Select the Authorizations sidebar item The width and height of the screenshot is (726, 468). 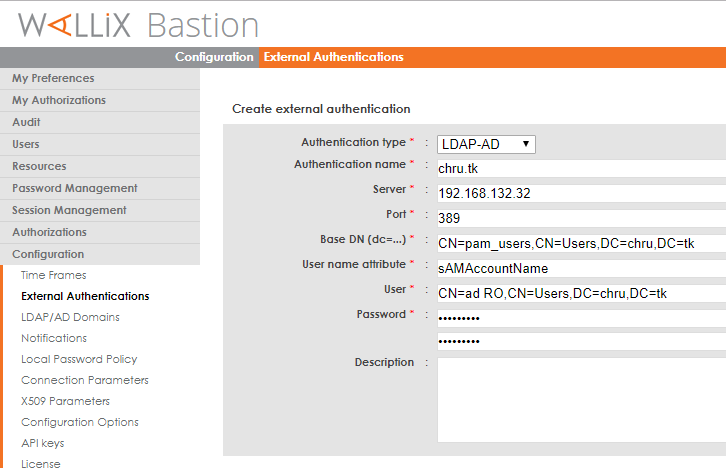pyautogui.click(x=49, y=232)
